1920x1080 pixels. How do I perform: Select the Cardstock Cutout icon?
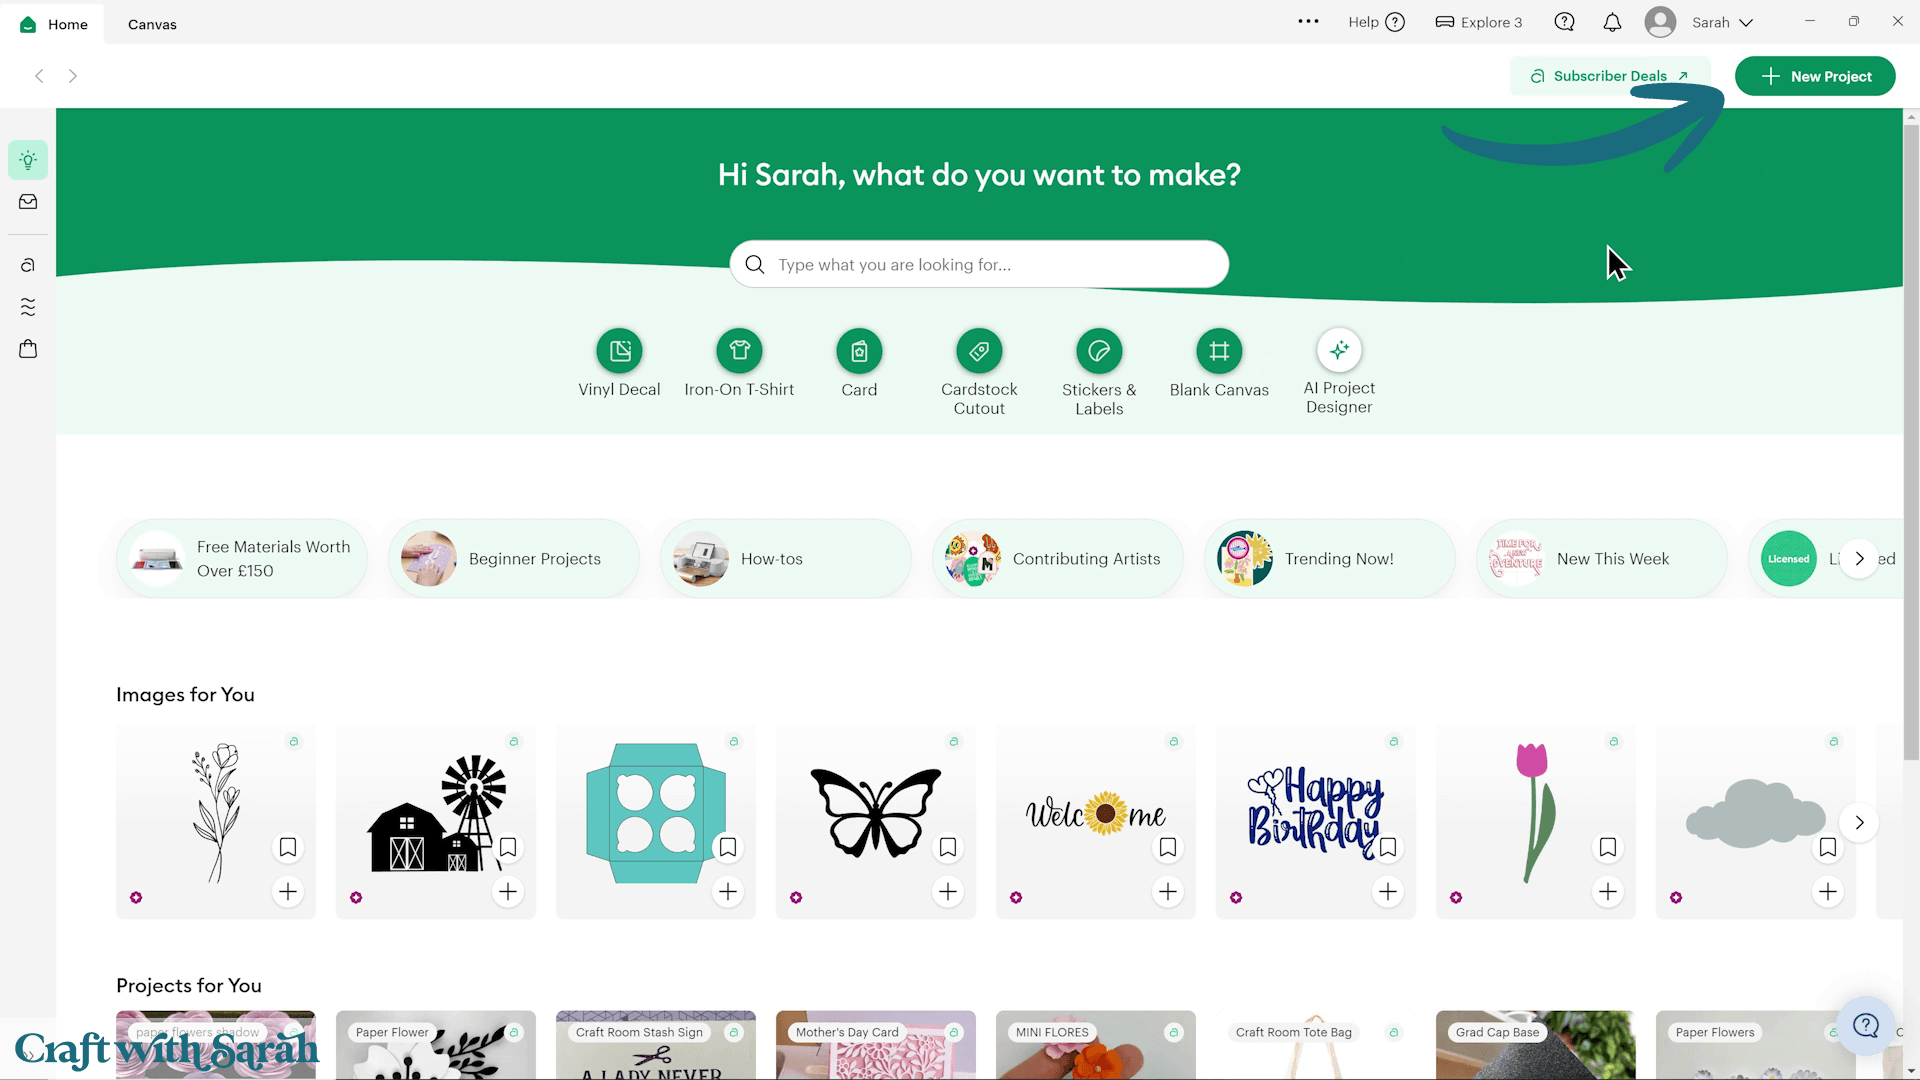tap(979, 351)
